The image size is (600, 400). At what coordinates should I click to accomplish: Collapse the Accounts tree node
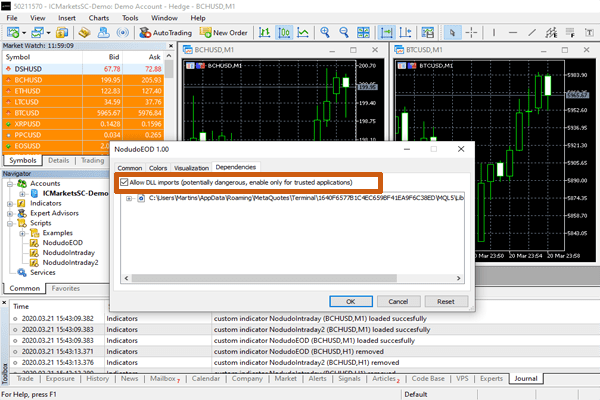(10, 184)
